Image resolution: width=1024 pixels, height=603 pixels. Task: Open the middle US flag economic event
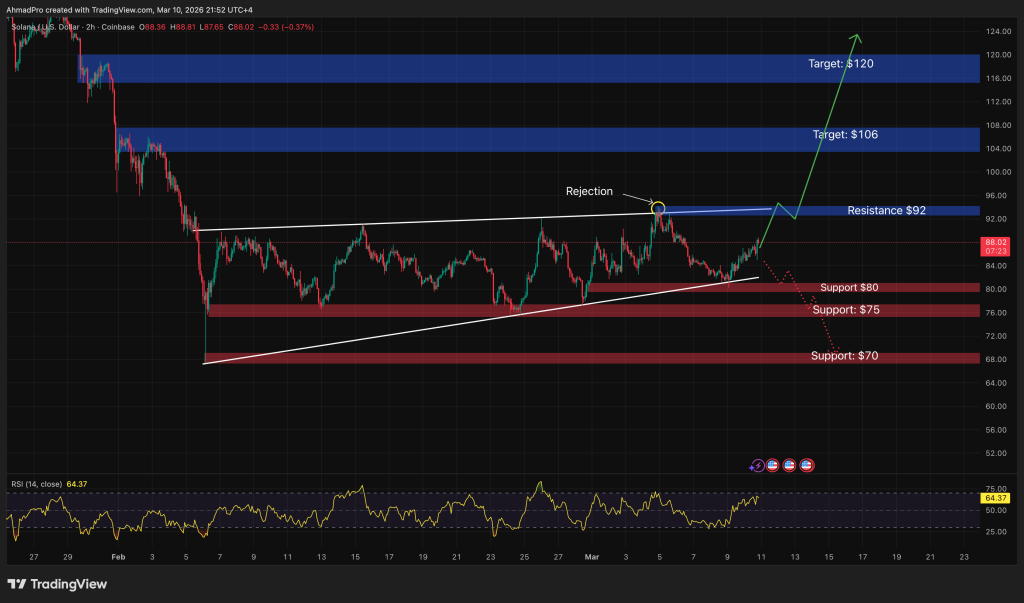tap(789, 465)
